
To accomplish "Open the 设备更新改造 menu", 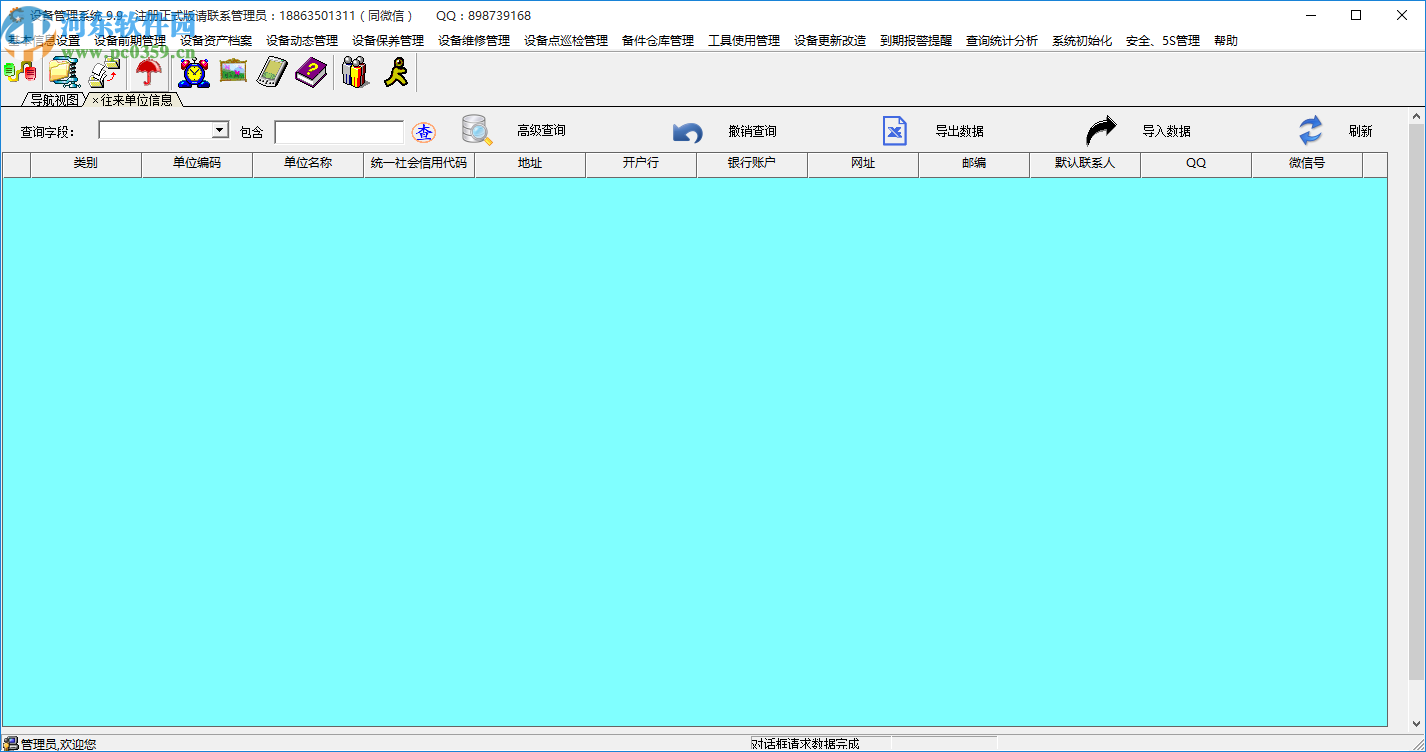I will (830, 41).
